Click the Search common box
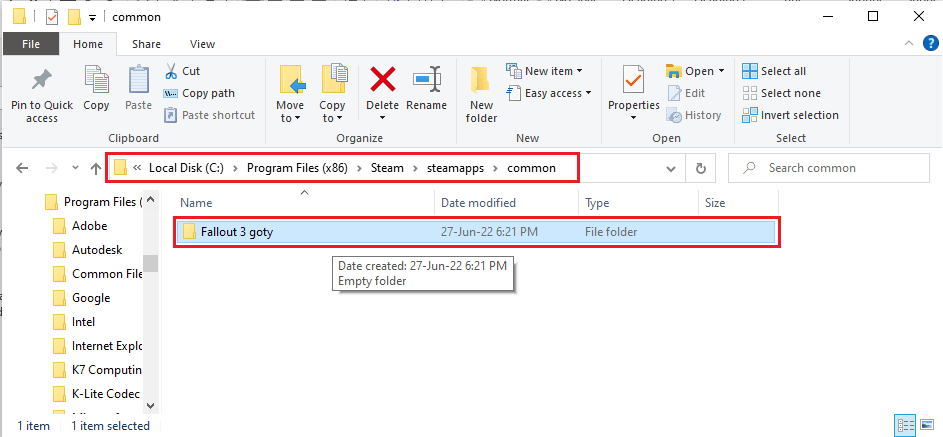The width and height of the screenshot is (943, 437). pos(829,168)
